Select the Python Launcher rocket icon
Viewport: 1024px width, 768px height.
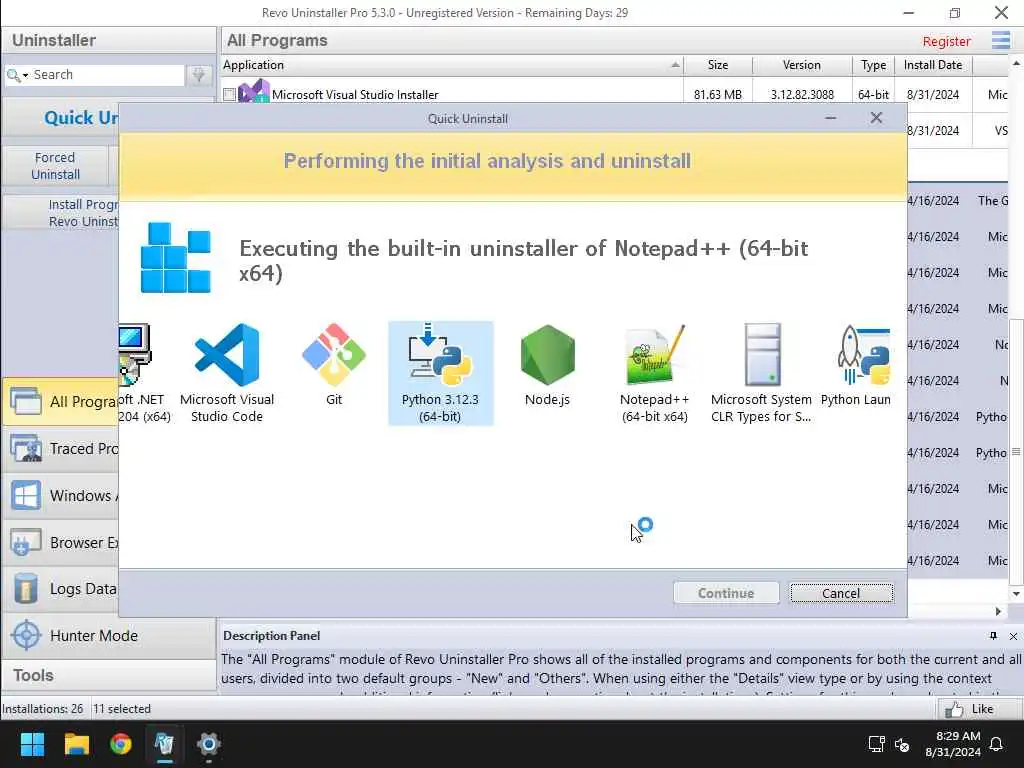pyautogui.click(x=863, y=355)
